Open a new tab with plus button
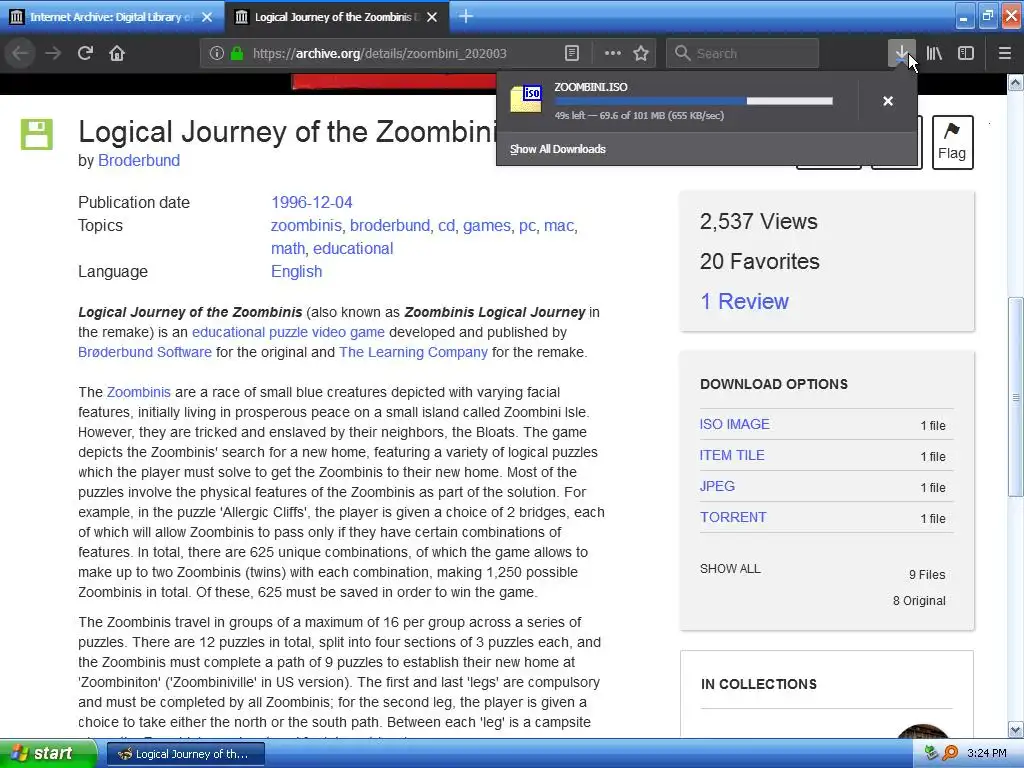 466,16
